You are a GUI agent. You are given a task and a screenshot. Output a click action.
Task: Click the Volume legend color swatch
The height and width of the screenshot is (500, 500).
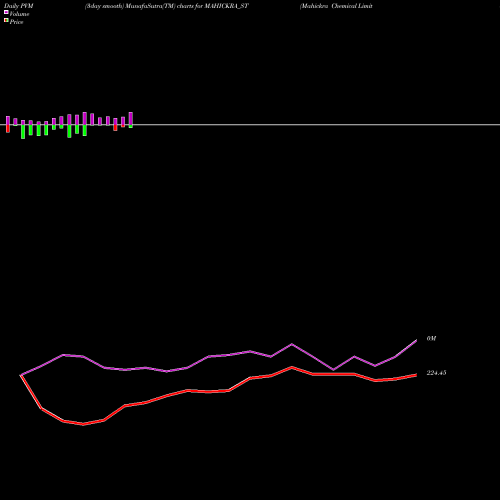point(6,12)
